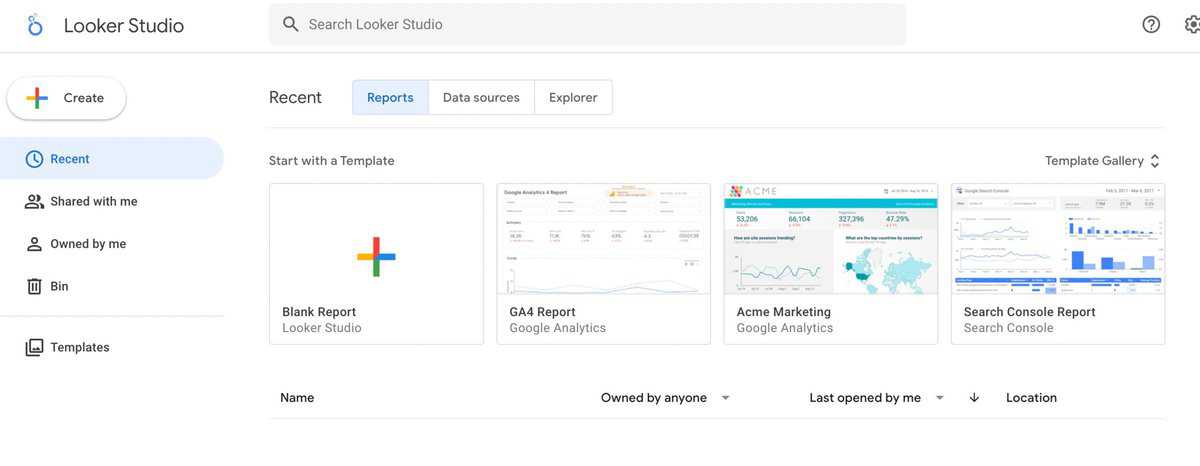Click the Looker Studio logo icon
This screenshot has height=466, width=1200.
(36, 25)
